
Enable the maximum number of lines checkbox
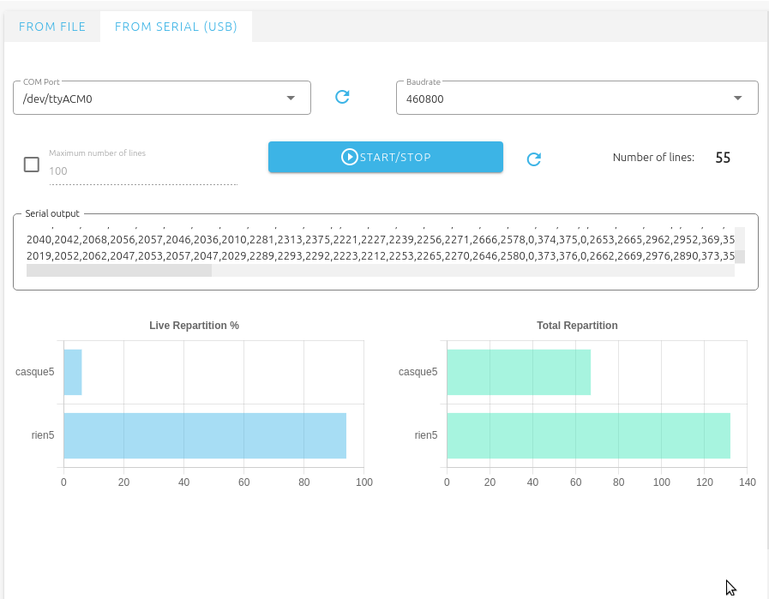(31, 165)
